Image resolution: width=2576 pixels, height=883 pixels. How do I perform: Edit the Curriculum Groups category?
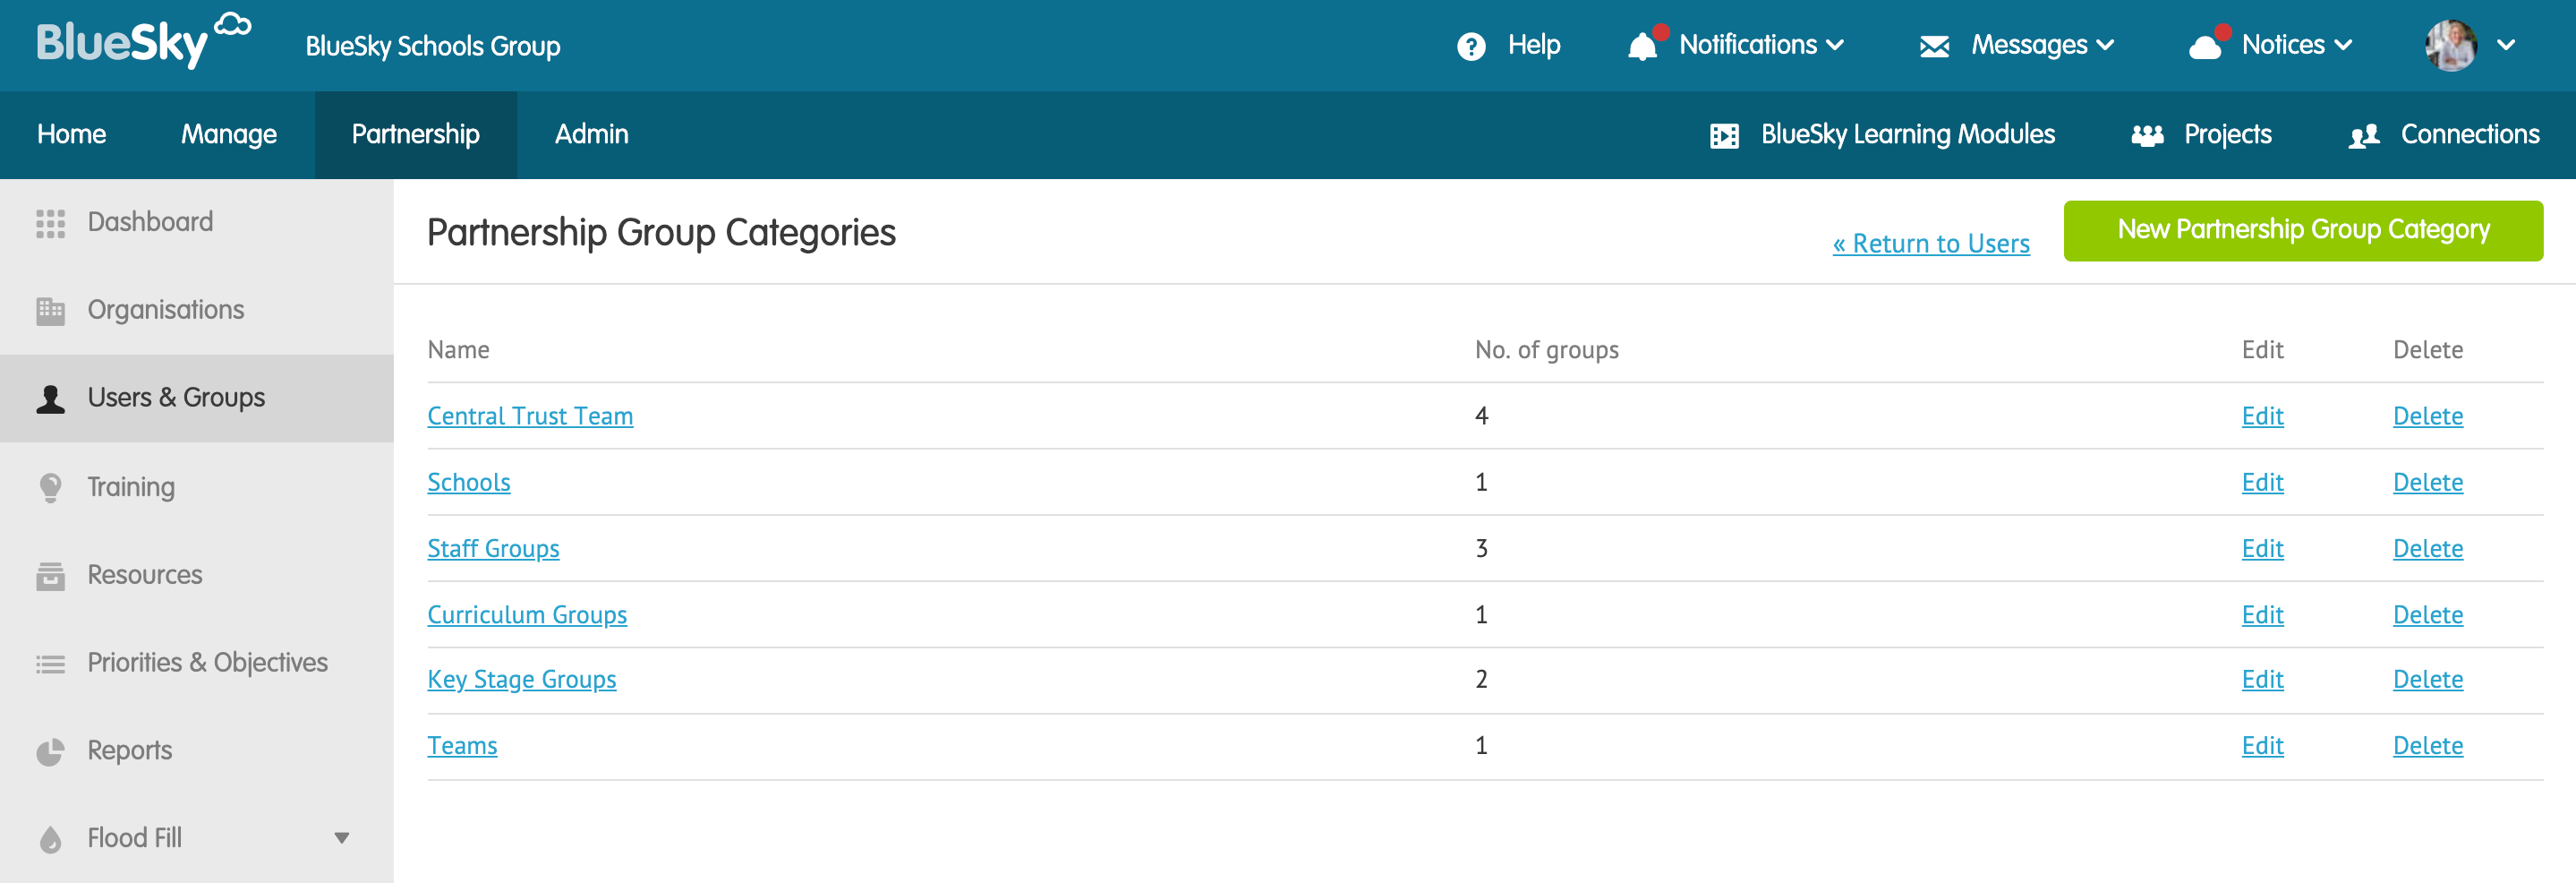coord(2262,614)
